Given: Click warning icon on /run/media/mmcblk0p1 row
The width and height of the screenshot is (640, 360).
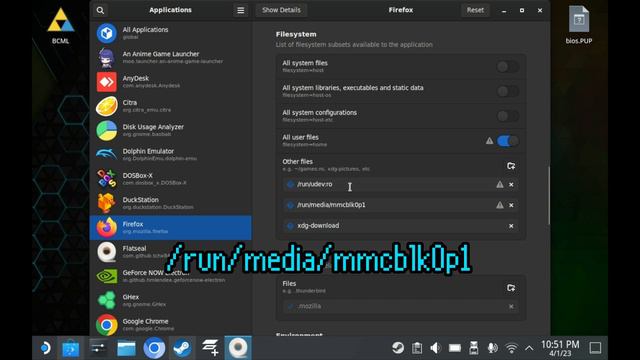Looking at the screenshot, I should click(500, 205).
